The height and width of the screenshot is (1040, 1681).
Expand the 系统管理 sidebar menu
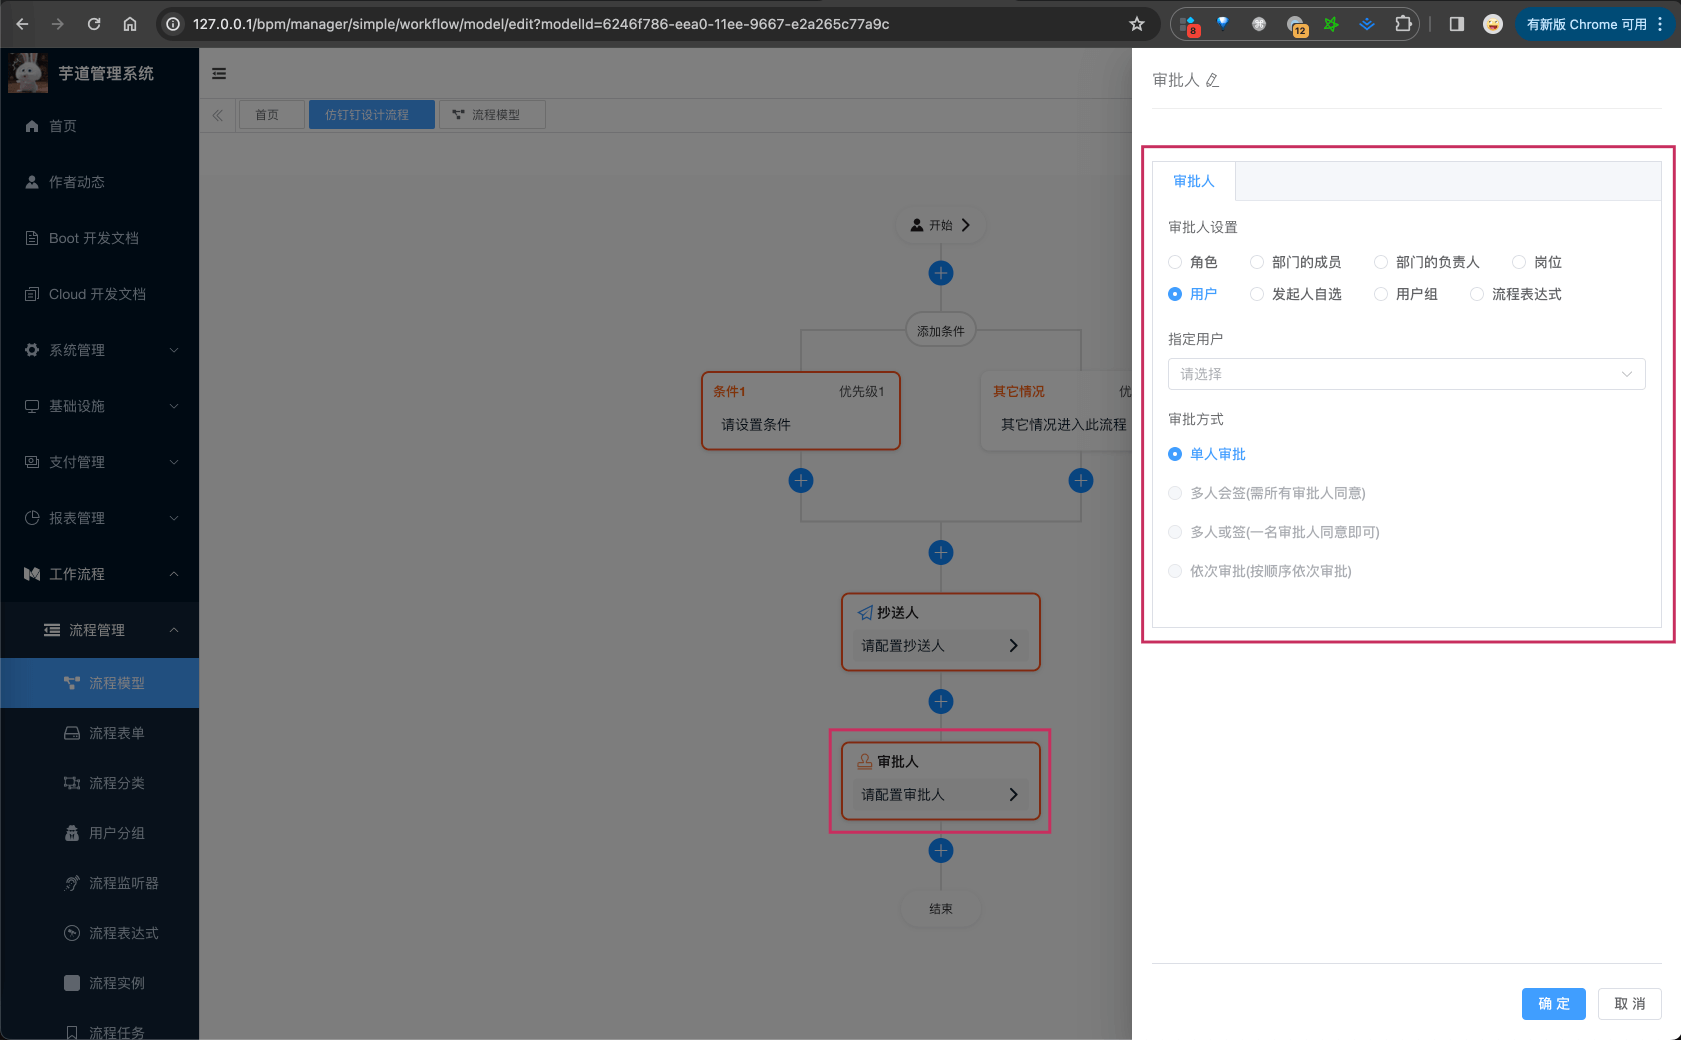point(100,350)
